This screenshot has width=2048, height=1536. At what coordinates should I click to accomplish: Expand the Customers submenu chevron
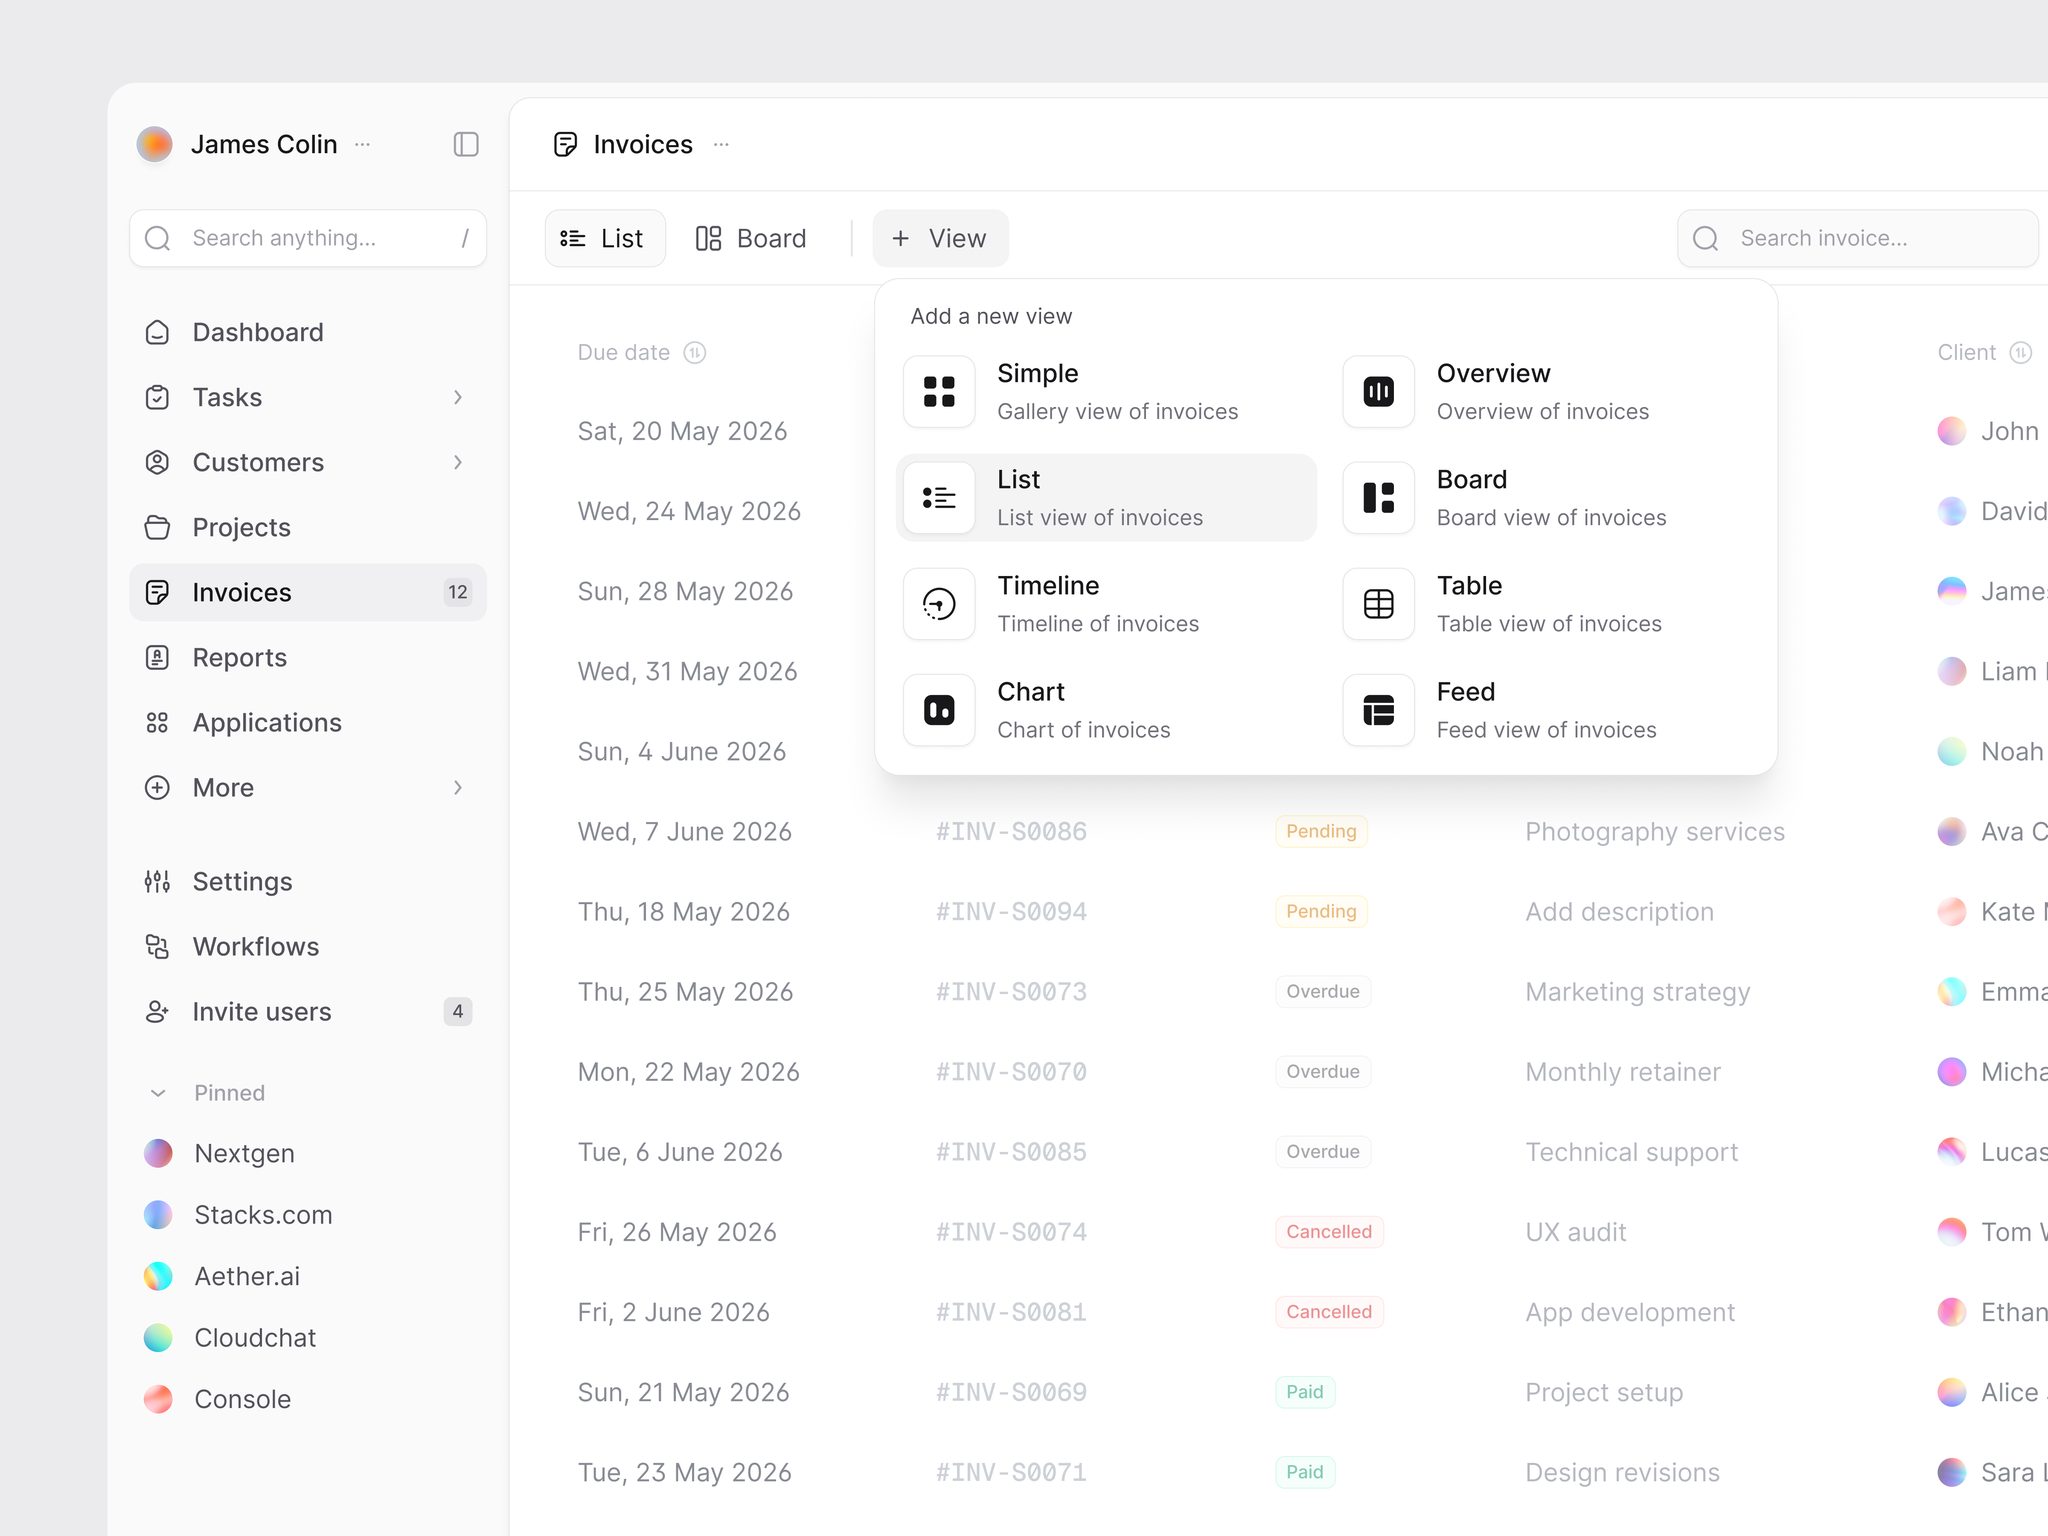458,462
